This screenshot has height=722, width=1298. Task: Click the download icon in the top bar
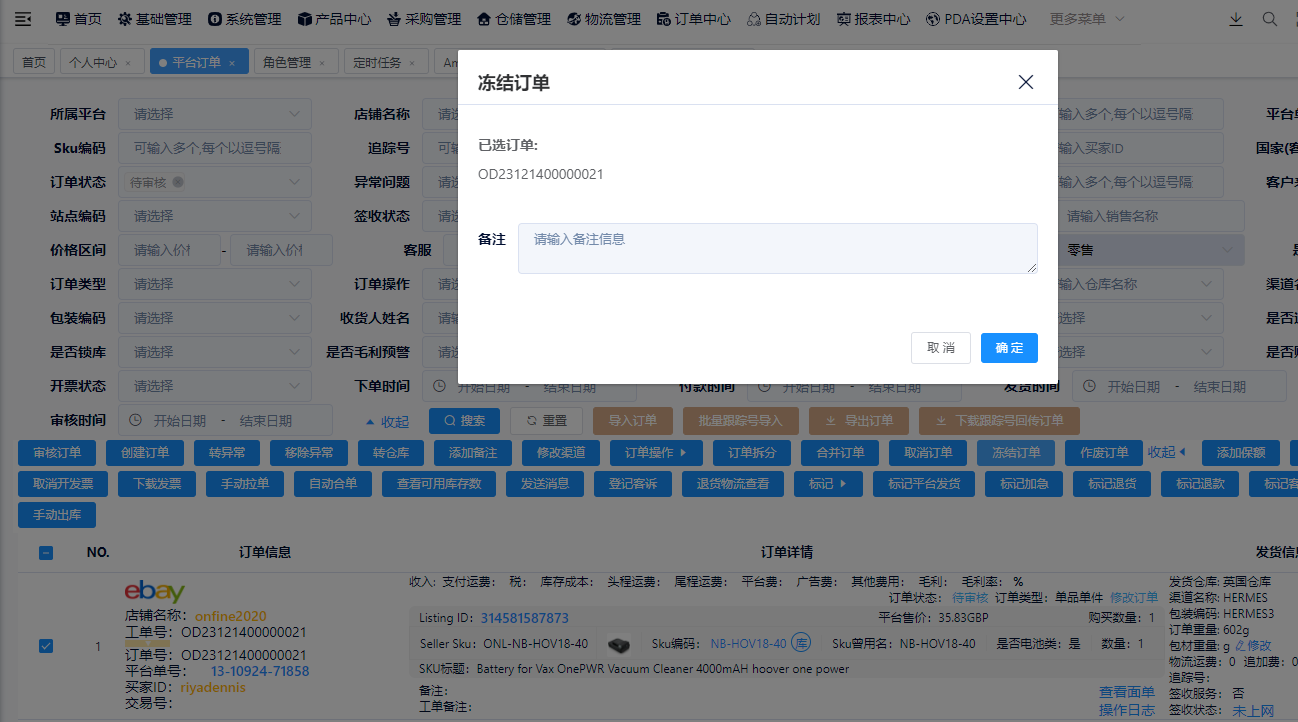click(x=1235, y=17)
